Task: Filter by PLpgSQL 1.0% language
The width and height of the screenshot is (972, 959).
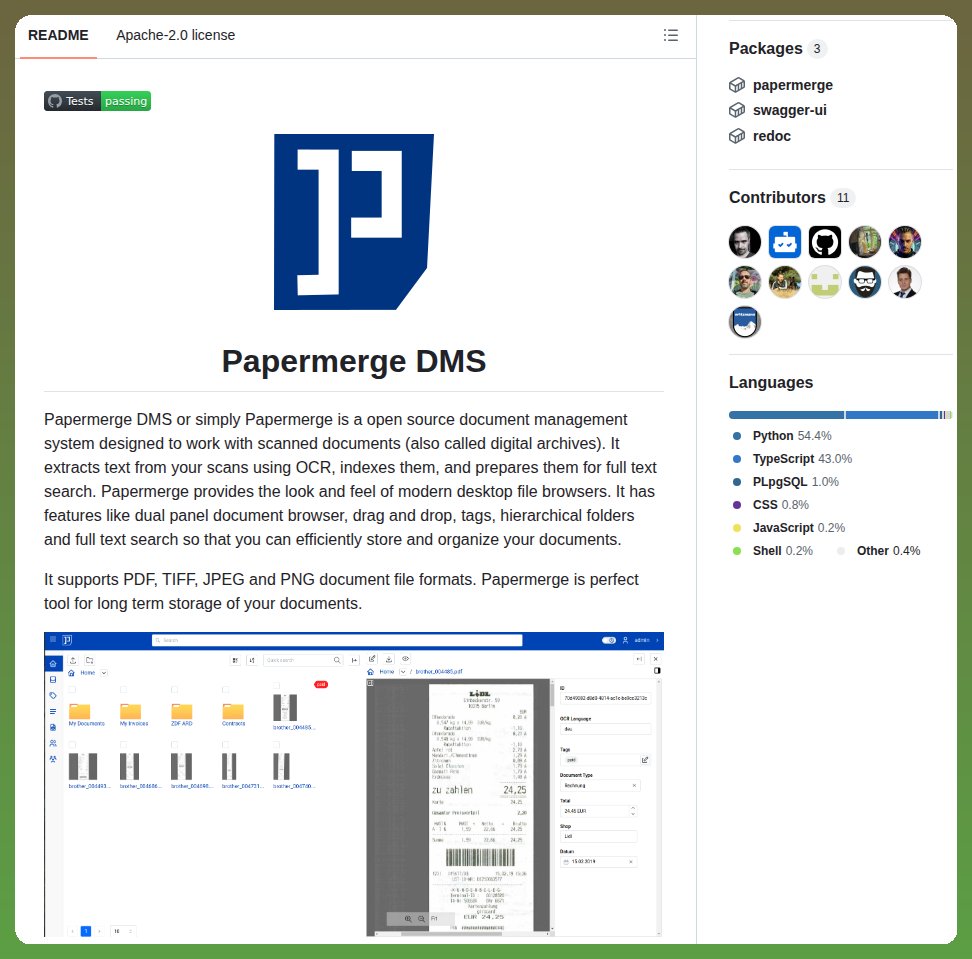Action: [x=786, y=482]
